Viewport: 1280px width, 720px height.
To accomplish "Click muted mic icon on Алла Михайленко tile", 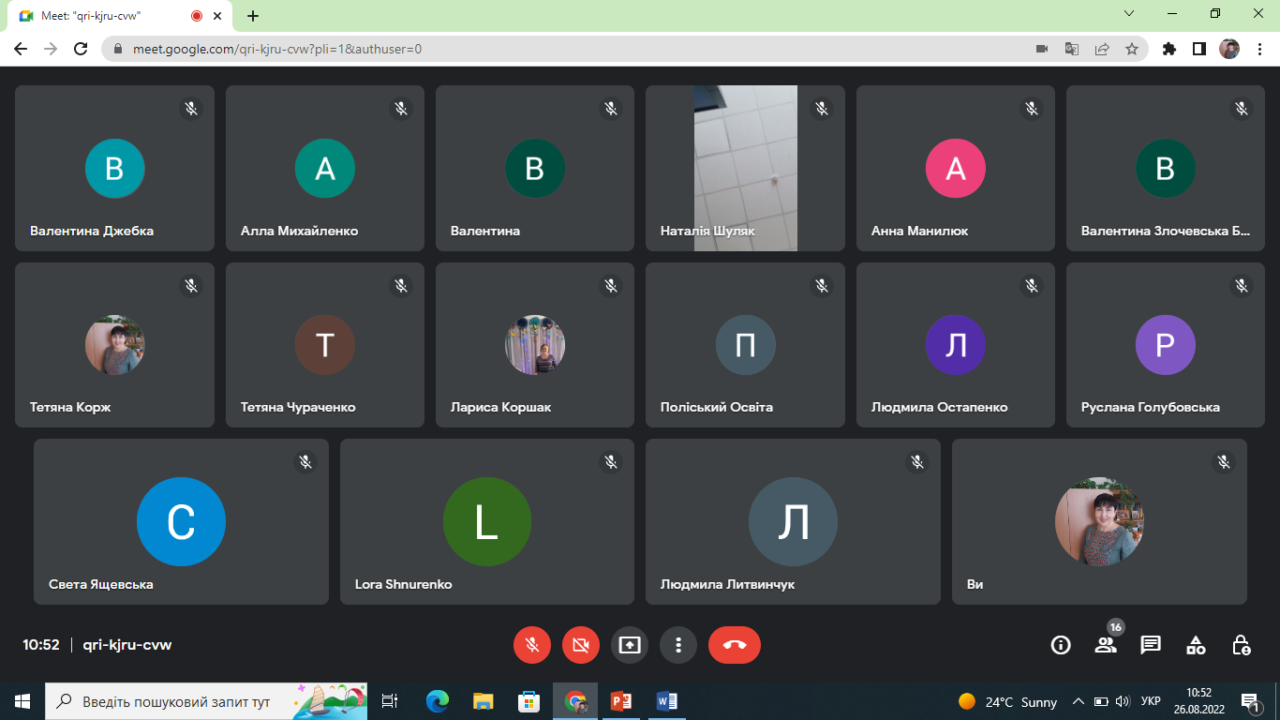I will point(401,108).
